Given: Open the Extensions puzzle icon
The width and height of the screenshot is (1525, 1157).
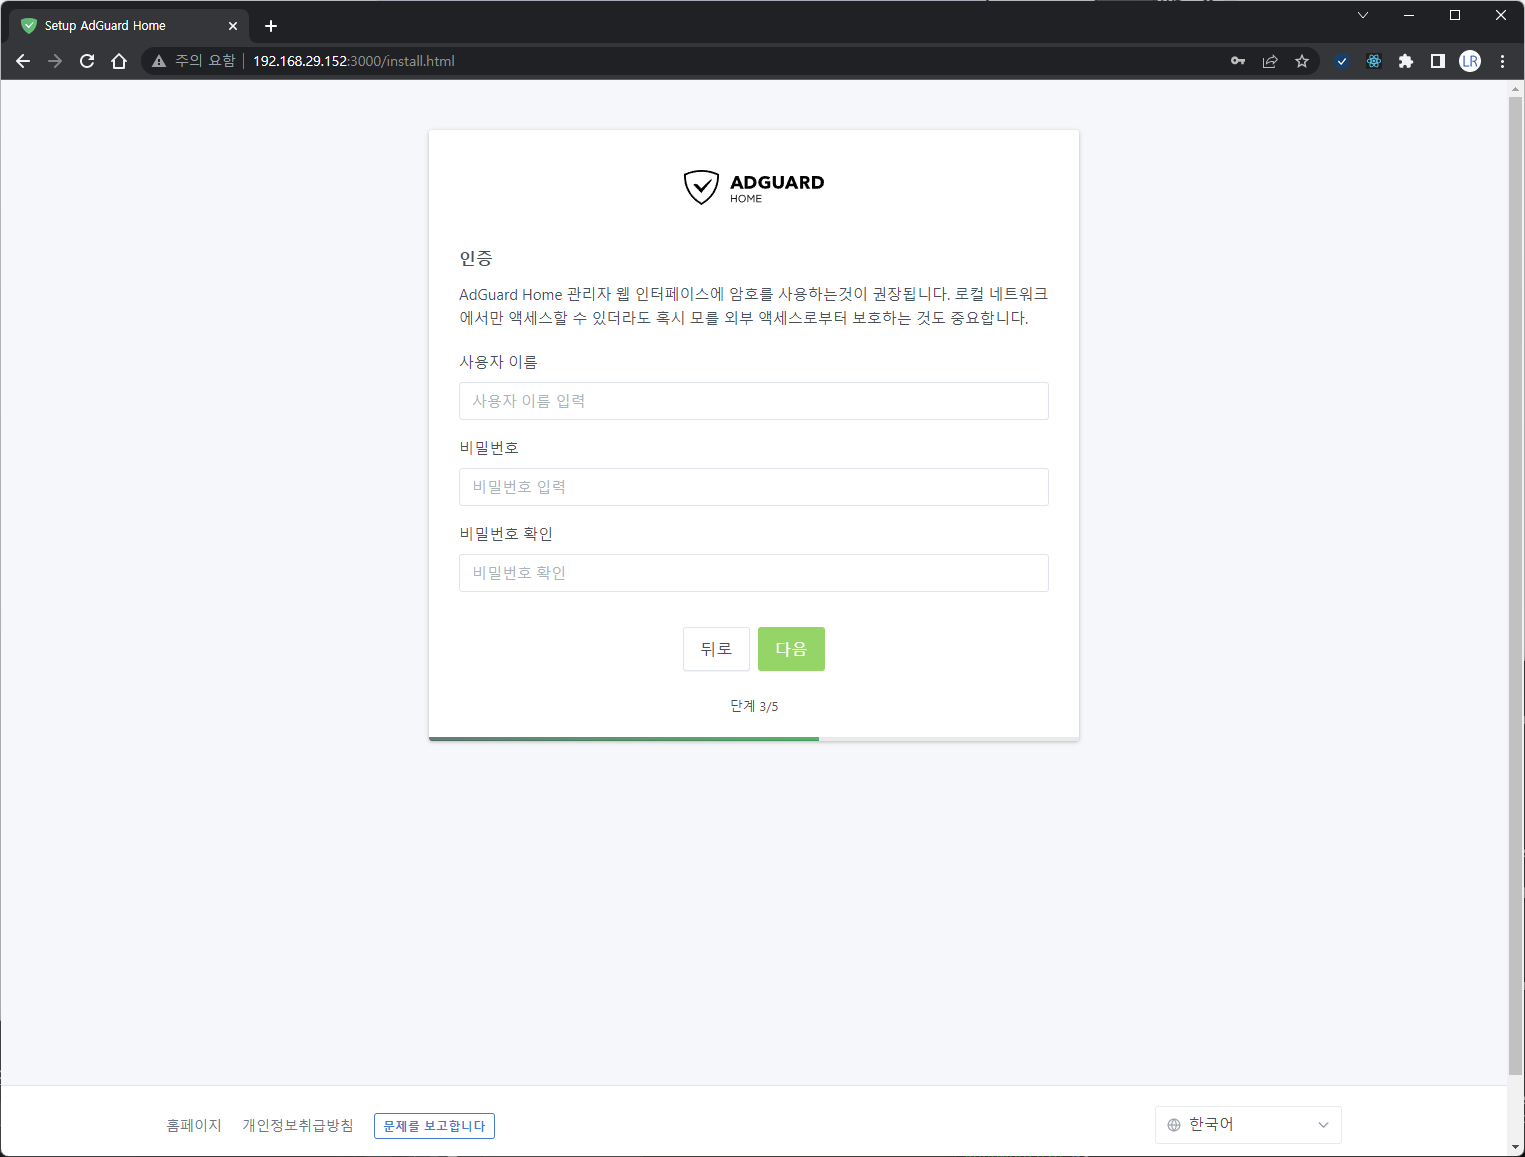Looking at the screenshot, I should tap(1406, 61).
